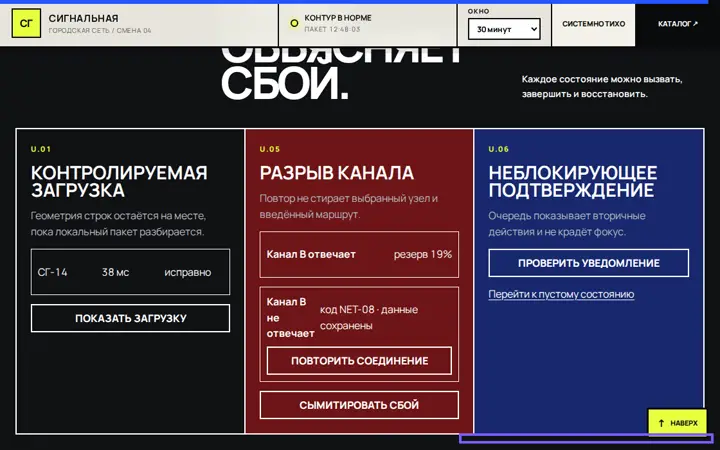Click the ОКНО label above dropdown
Viewport: 720px width, 450px height.
pyautogui.click(x=478, y=11)
